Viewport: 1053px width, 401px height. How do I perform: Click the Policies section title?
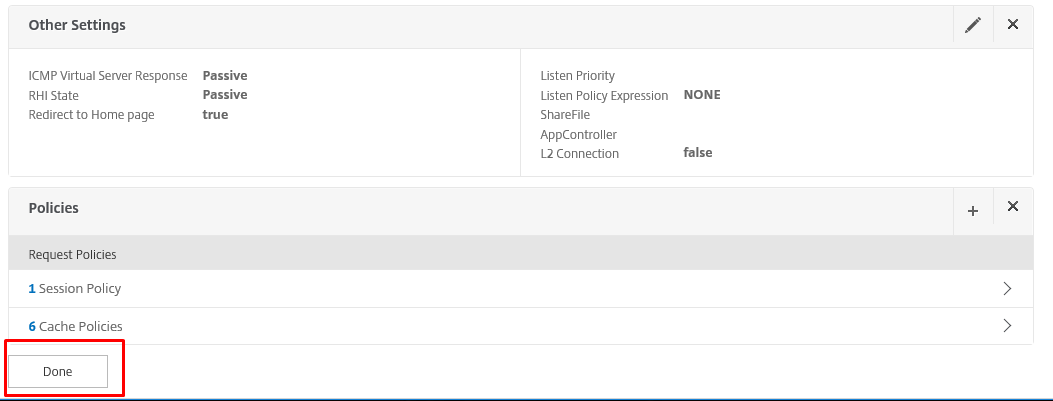coord(54,208)
